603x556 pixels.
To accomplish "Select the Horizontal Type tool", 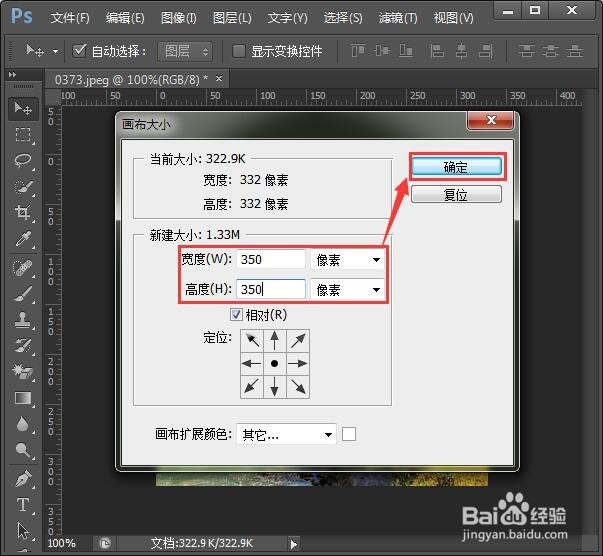I will click(x=23, y=504).
